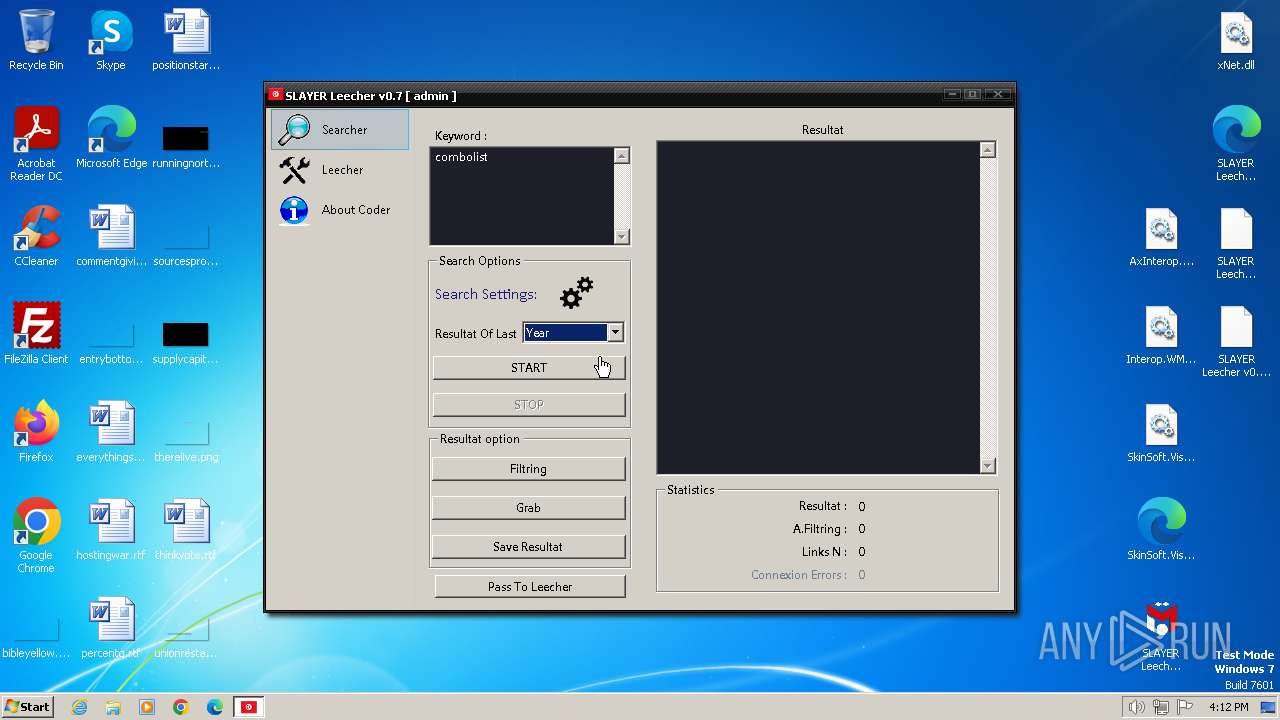The width and height of the screenshot is (1280, 720).
Task: Open File Explorer from taskbar
Action: 113,707
